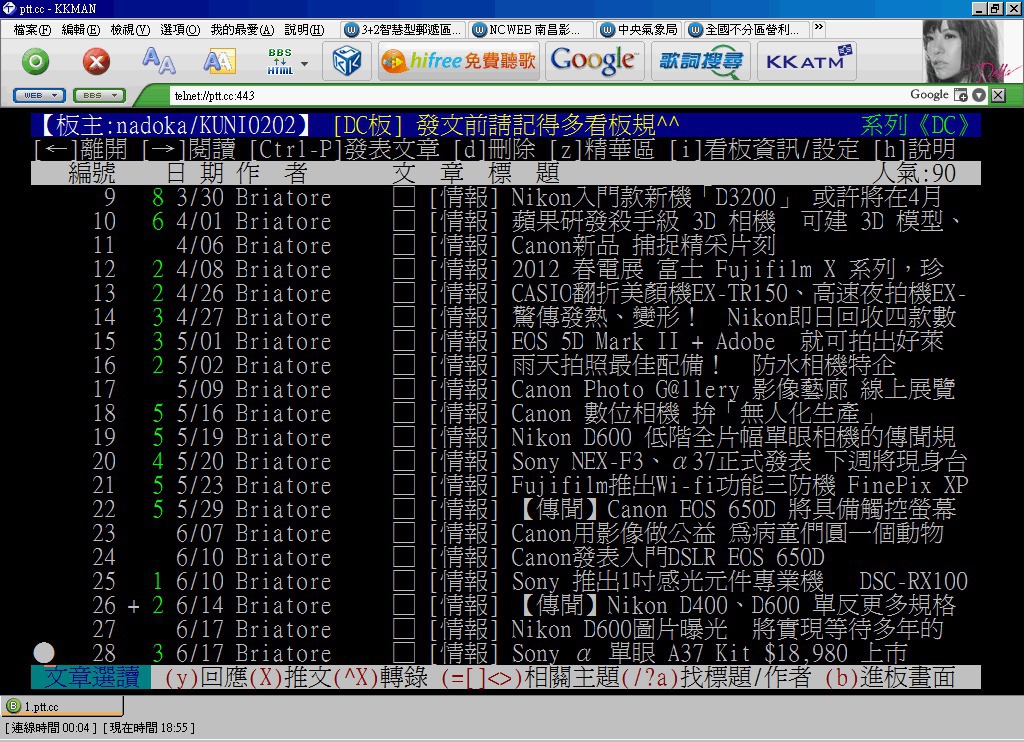This screenshot has height=742, width=1024.
Task: Select article 15 EOS 5D Mark II post
Action: [x=505, y=342]
